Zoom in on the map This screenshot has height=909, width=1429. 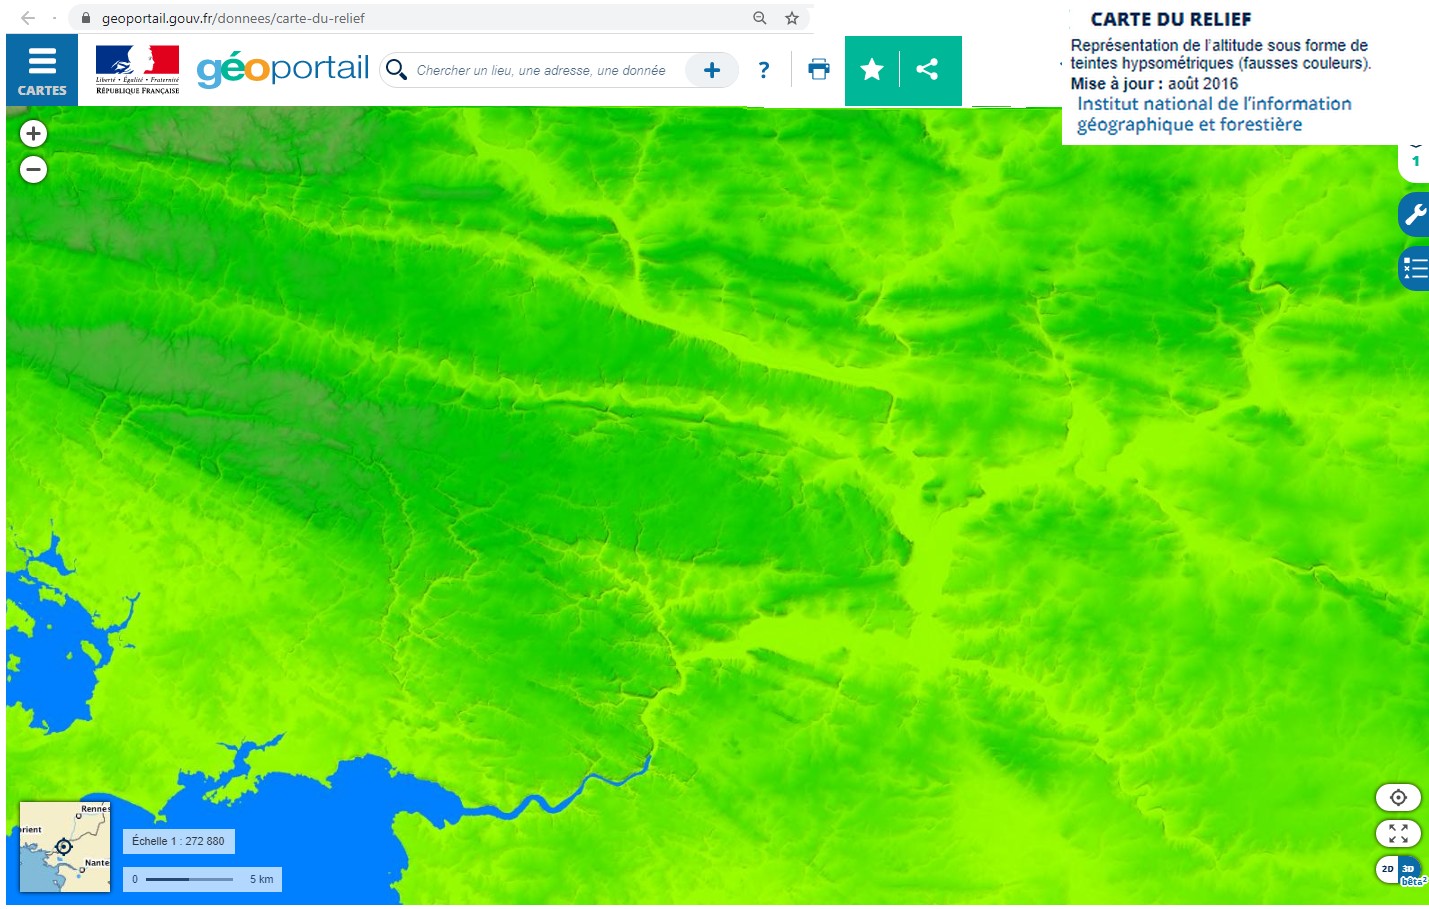tap(33, 133)
